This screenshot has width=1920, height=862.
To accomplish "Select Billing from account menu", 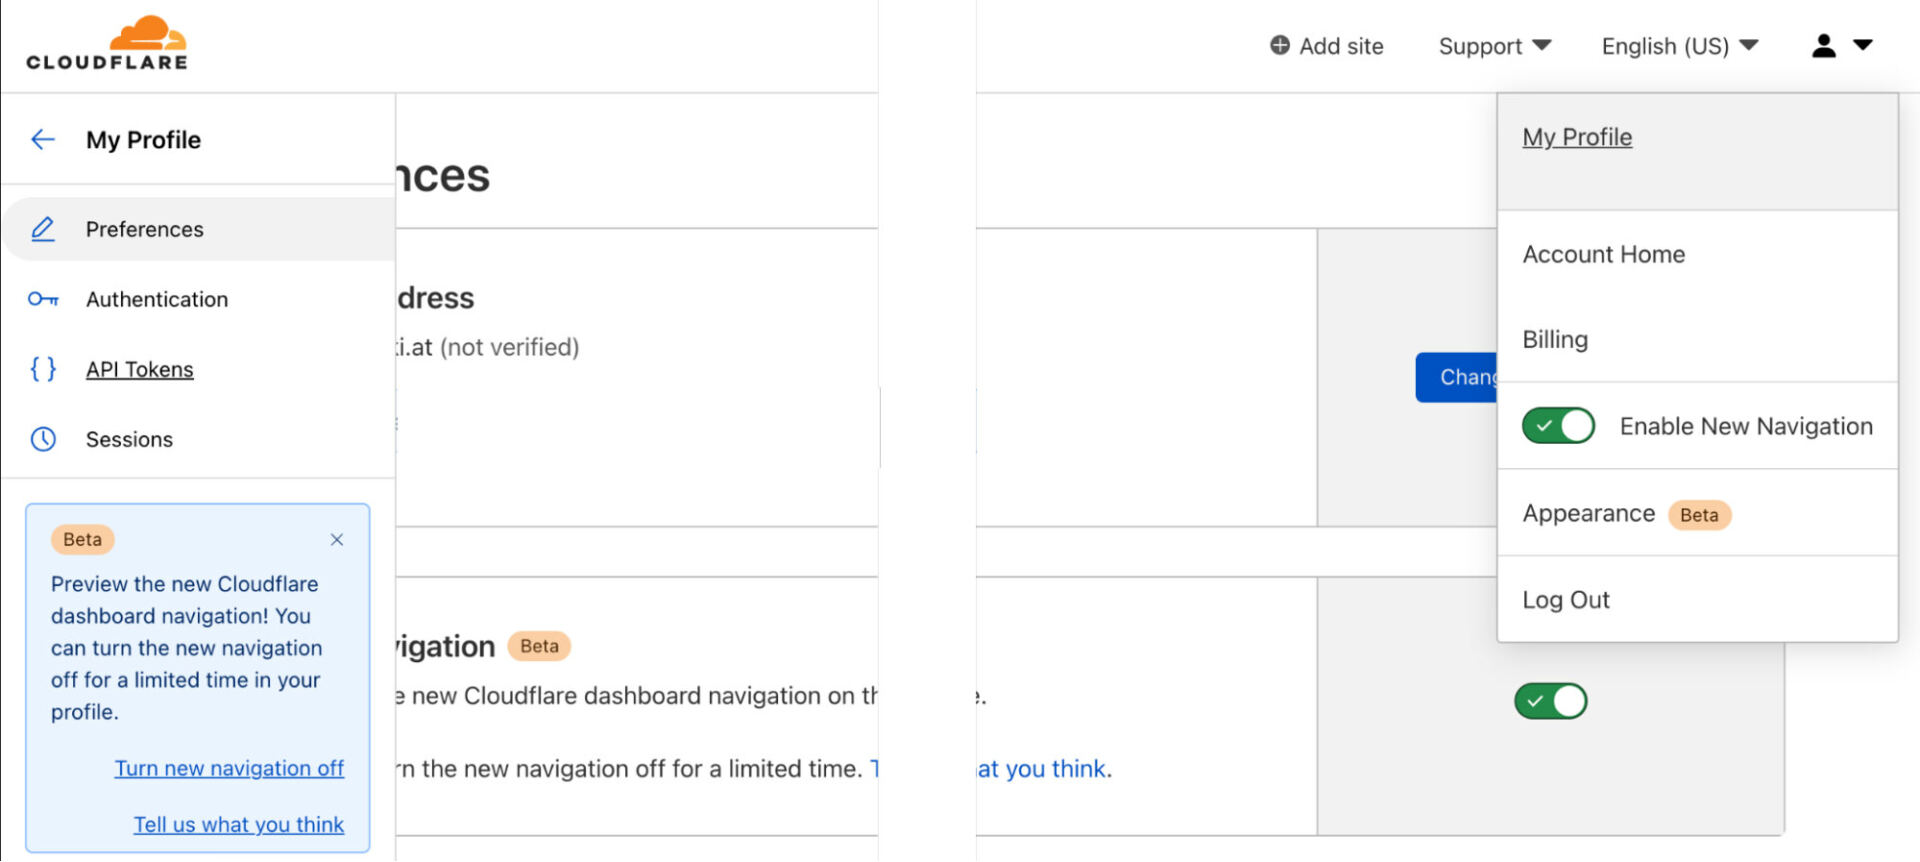I will click(x=1555, y=340).
